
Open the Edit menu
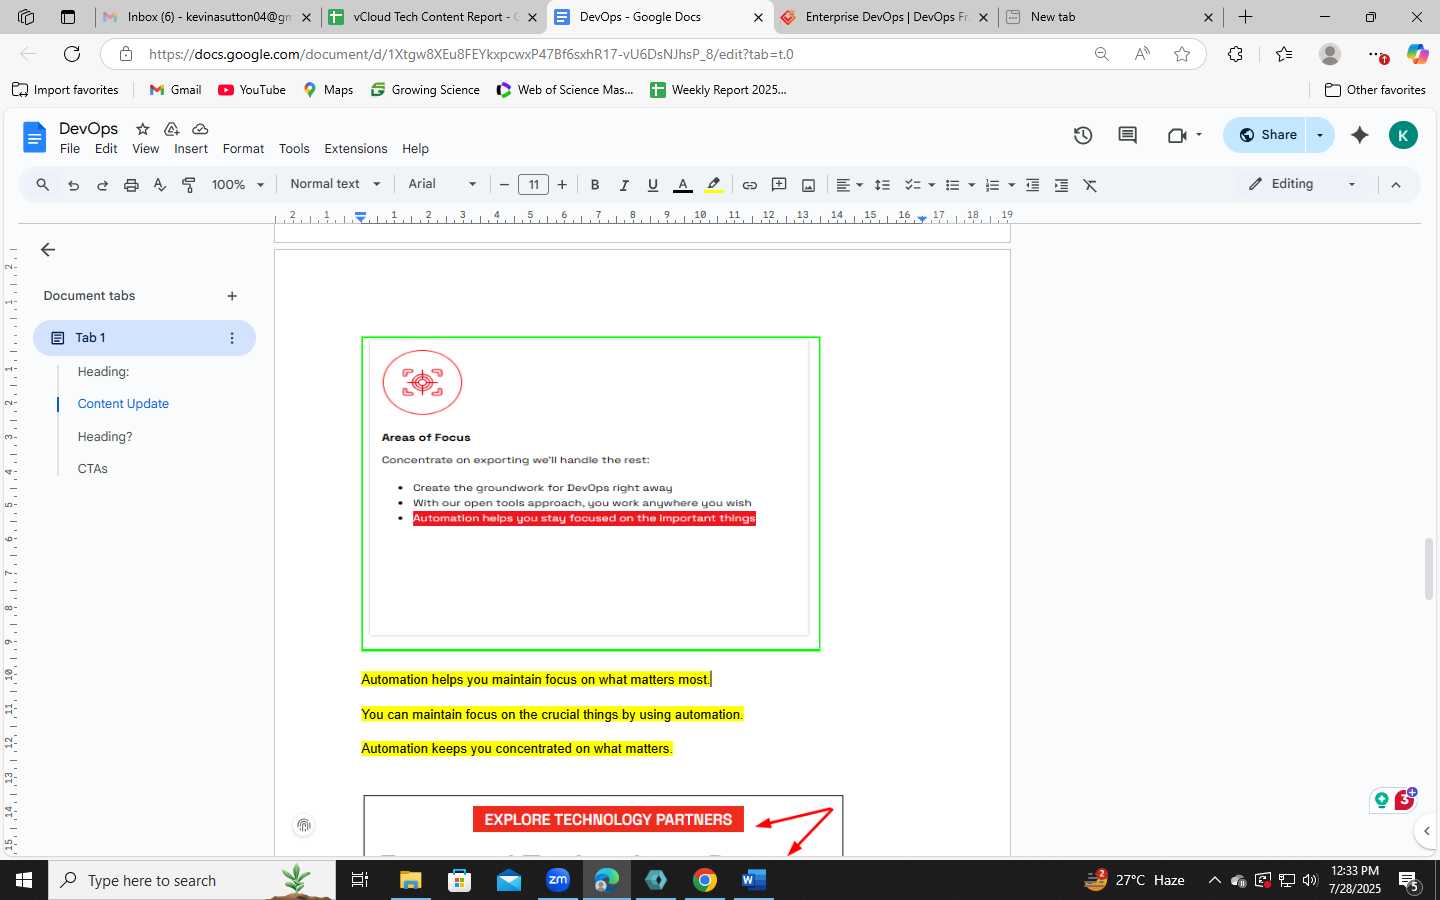click(106, 149)
